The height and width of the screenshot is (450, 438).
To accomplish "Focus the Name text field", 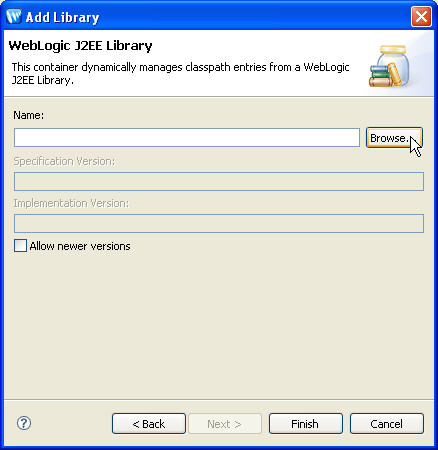I will point(187,137).
